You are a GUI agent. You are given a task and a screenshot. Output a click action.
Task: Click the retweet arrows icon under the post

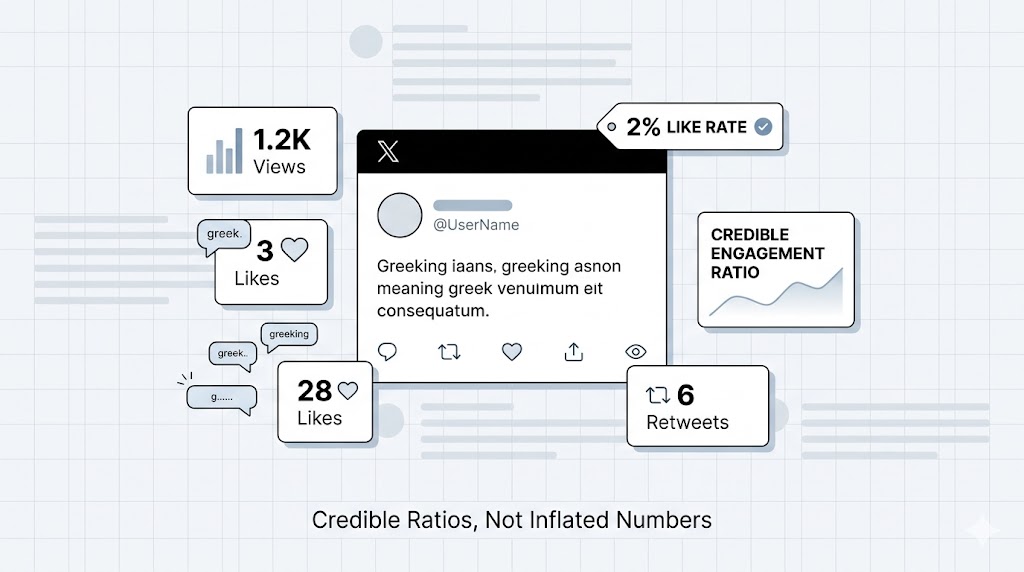449,351
